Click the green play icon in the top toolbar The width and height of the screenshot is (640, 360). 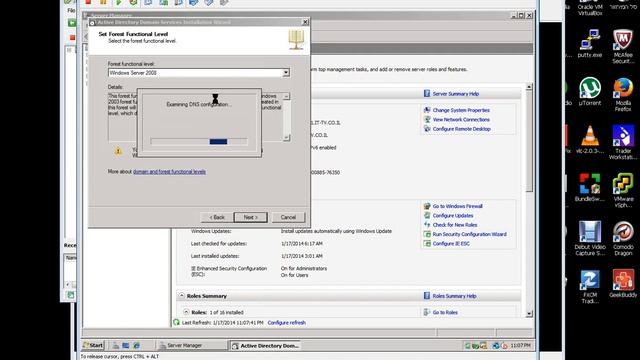click(118, 2)
